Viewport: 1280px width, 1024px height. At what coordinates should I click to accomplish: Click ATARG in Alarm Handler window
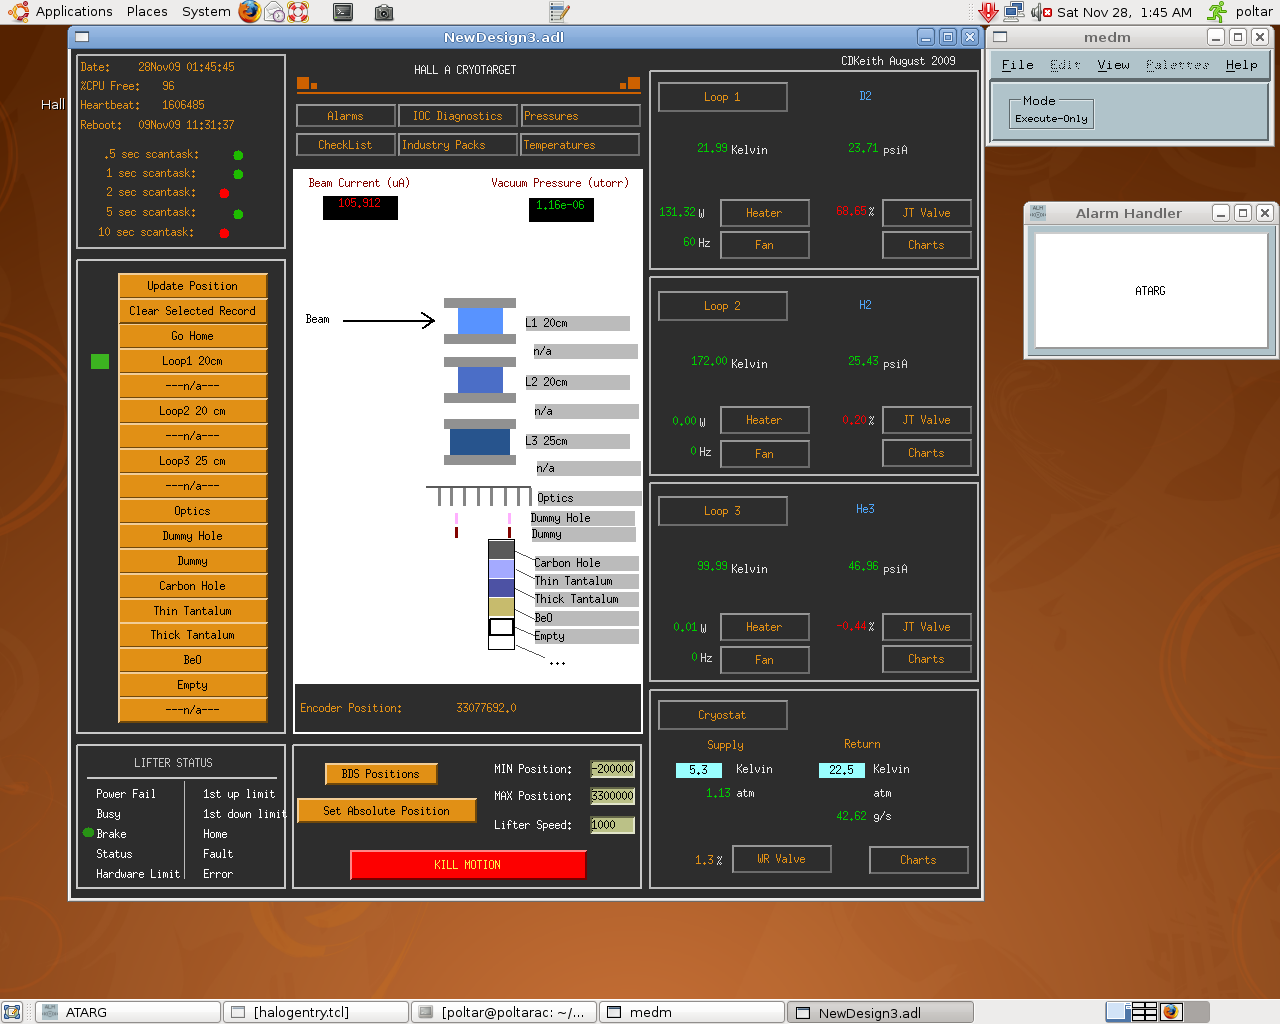1150,291
